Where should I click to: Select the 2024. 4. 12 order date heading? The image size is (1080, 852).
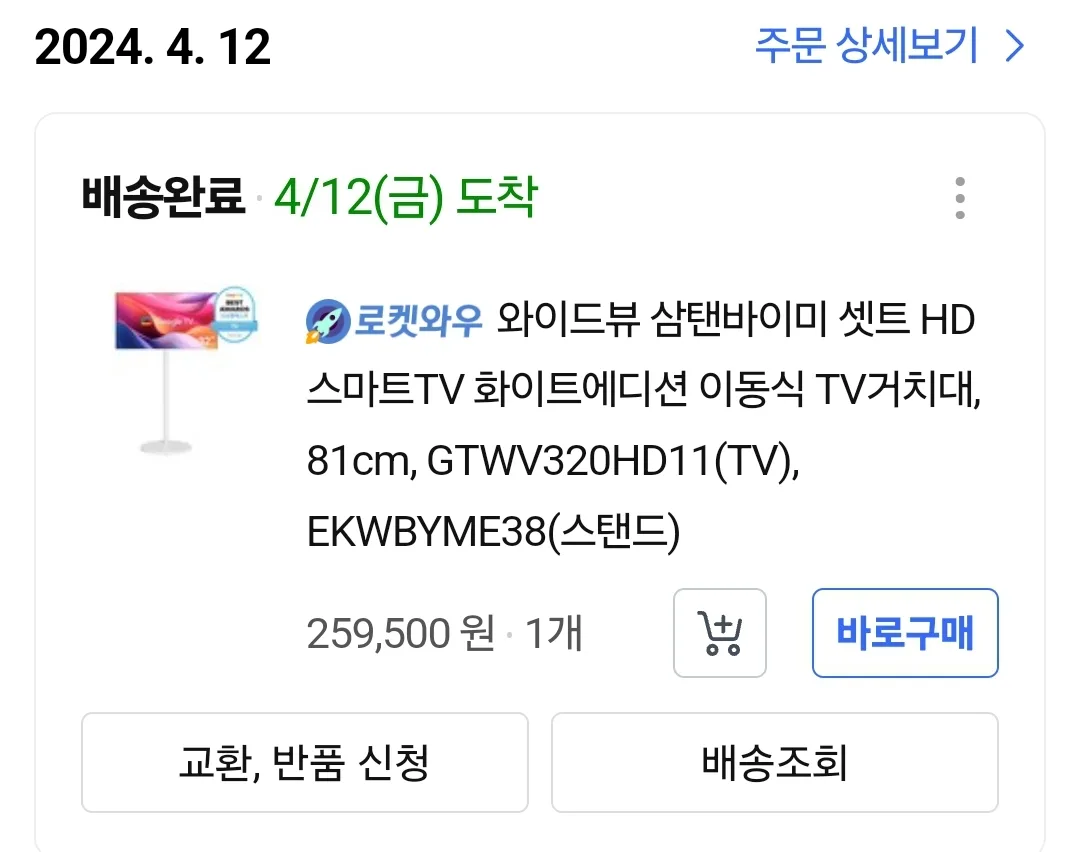[x=152, y=48]
